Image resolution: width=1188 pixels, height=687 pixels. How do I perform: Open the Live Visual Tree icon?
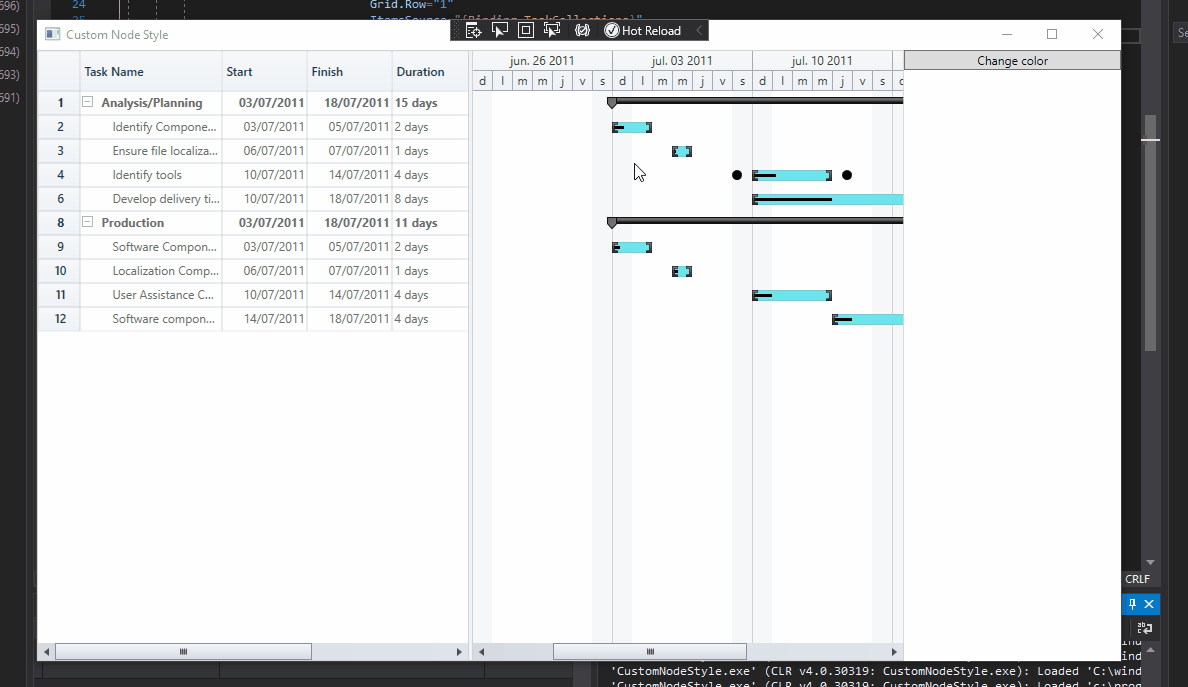pos(474,31)
